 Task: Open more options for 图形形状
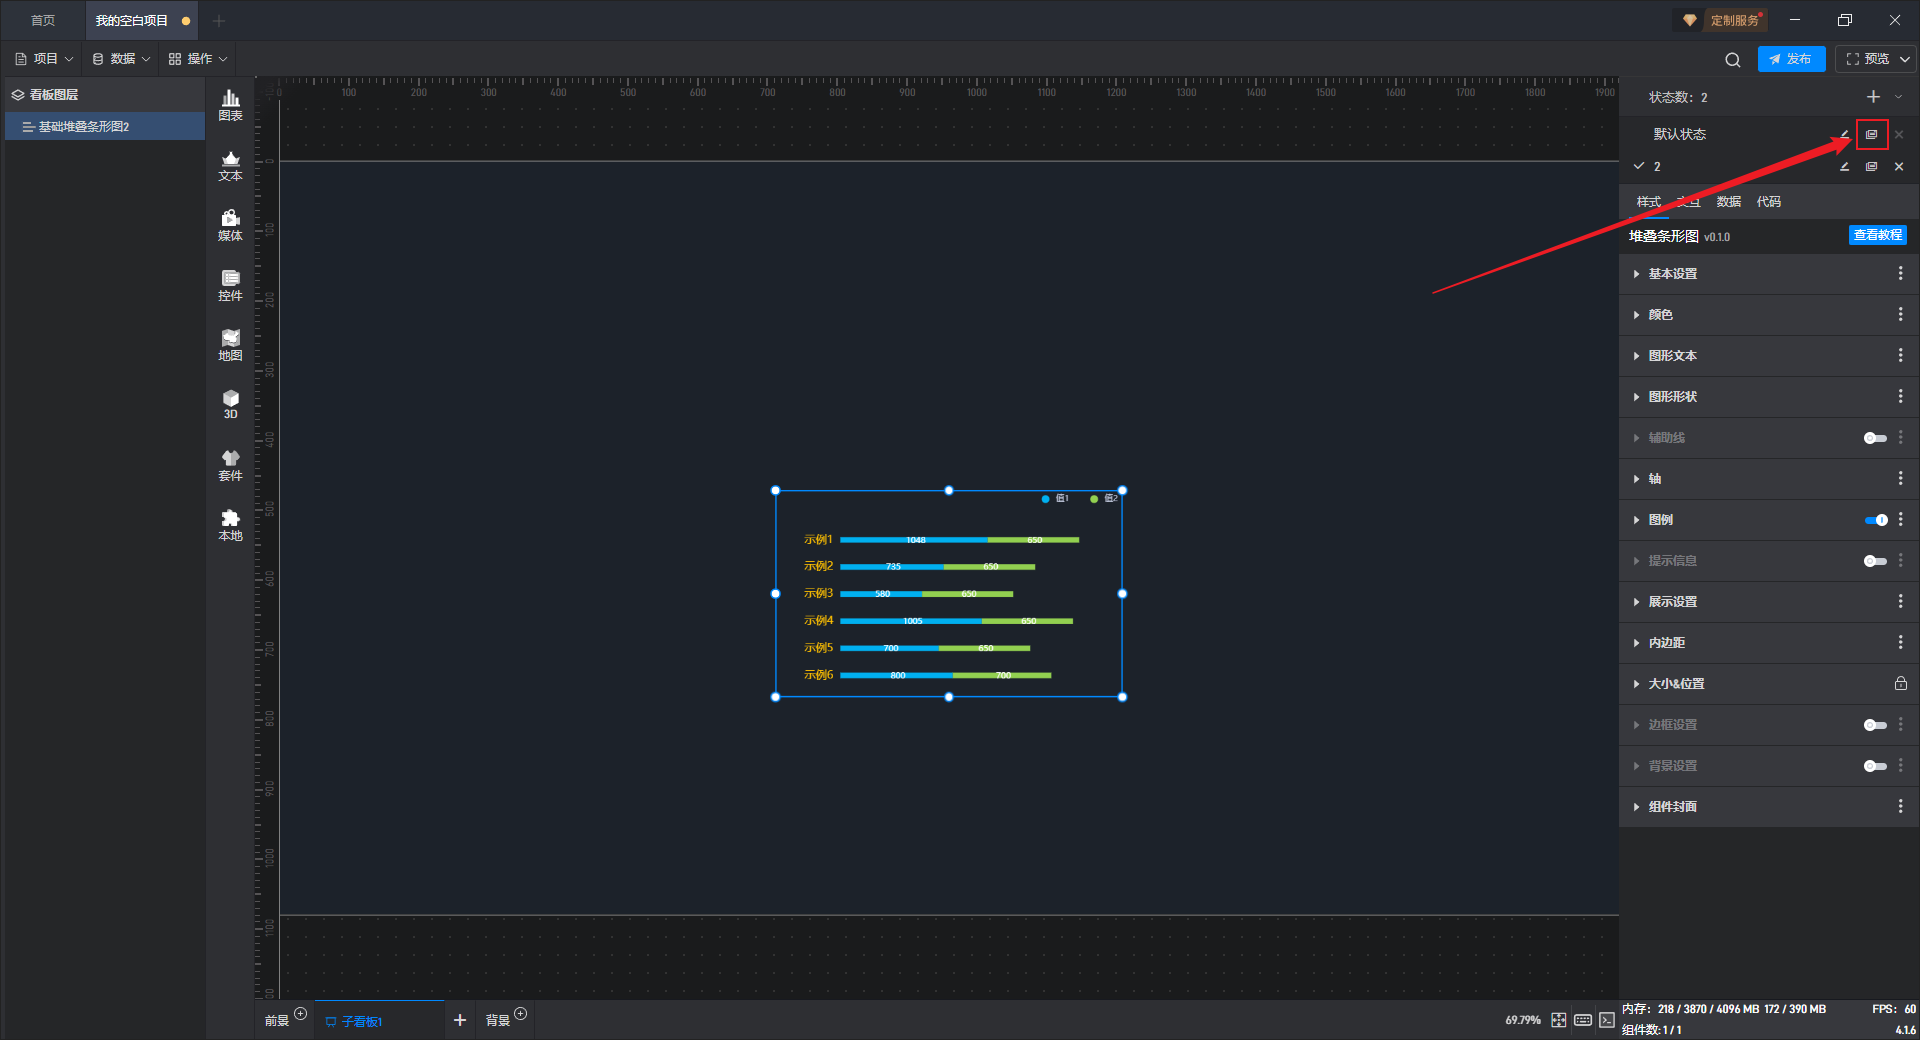[x=1900, y=396]
